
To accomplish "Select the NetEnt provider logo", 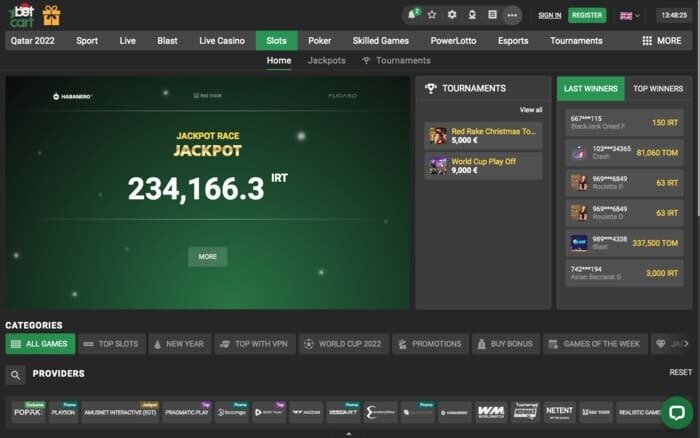I will 559,412.
